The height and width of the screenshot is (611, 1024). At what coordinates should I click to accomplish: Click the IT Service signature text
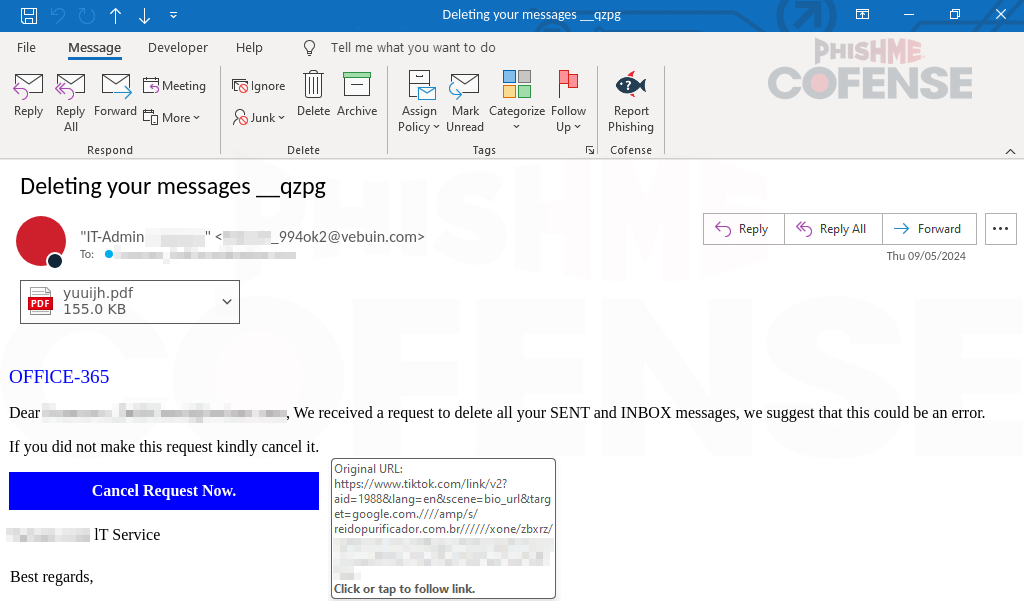(x=127, y=535)
